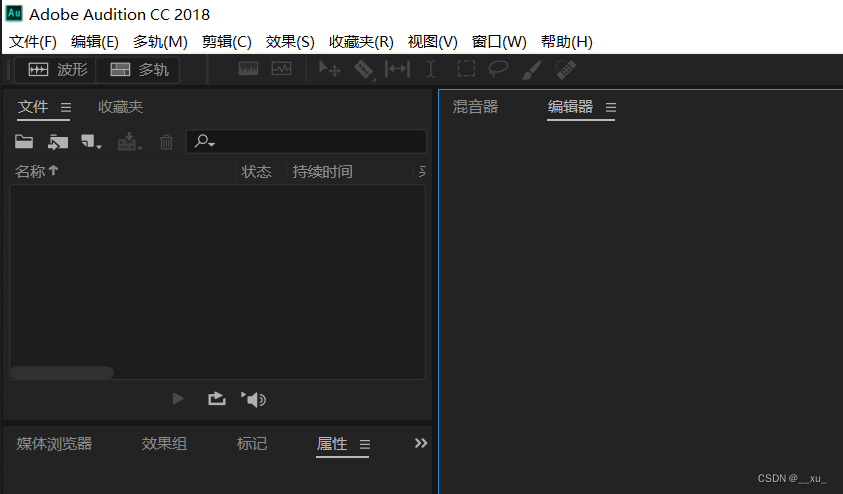843x494 pixels.
Task: Switch to the 媒体浏览器 tab
Action: coord(54,444)
